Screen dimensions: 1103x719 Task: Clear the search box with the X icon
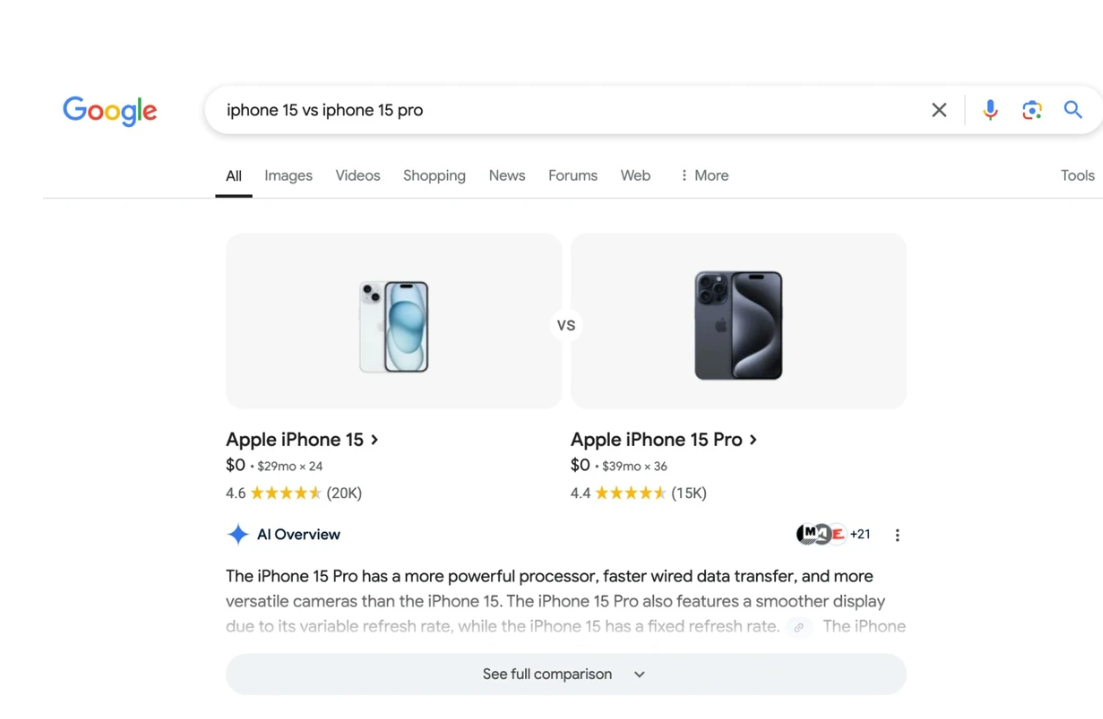939,110
